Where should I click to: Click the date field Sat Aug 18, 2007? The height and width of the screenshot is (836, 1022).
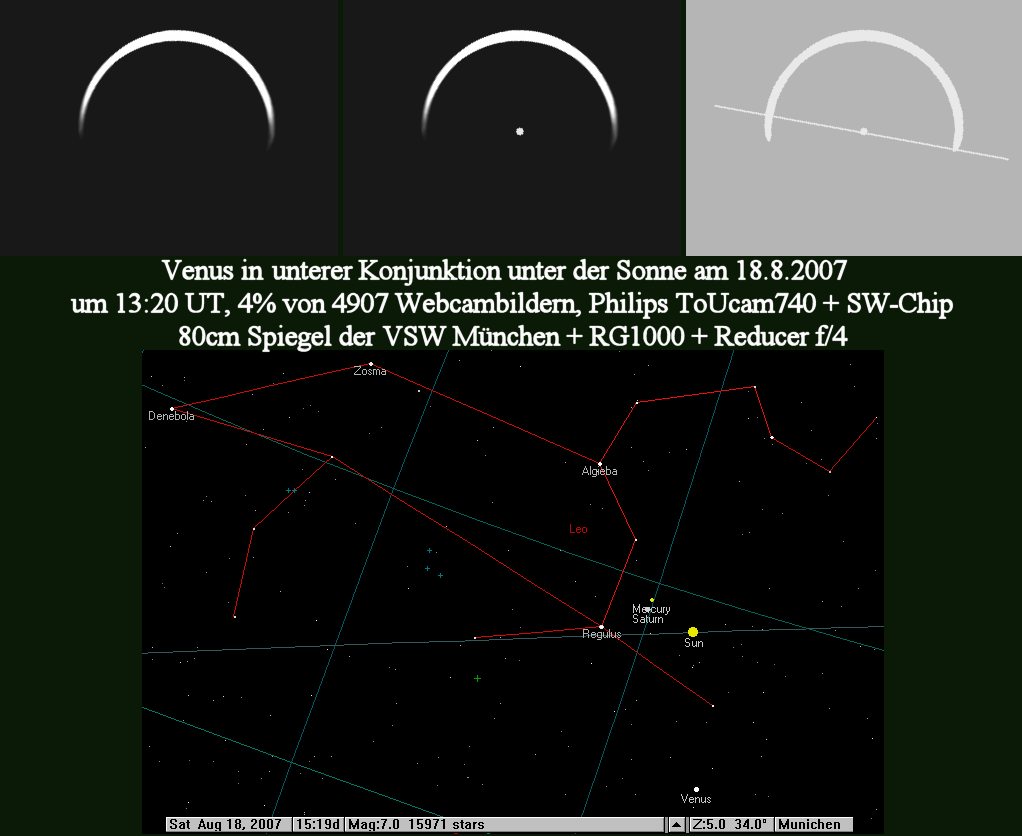click(x=227, y=825)
